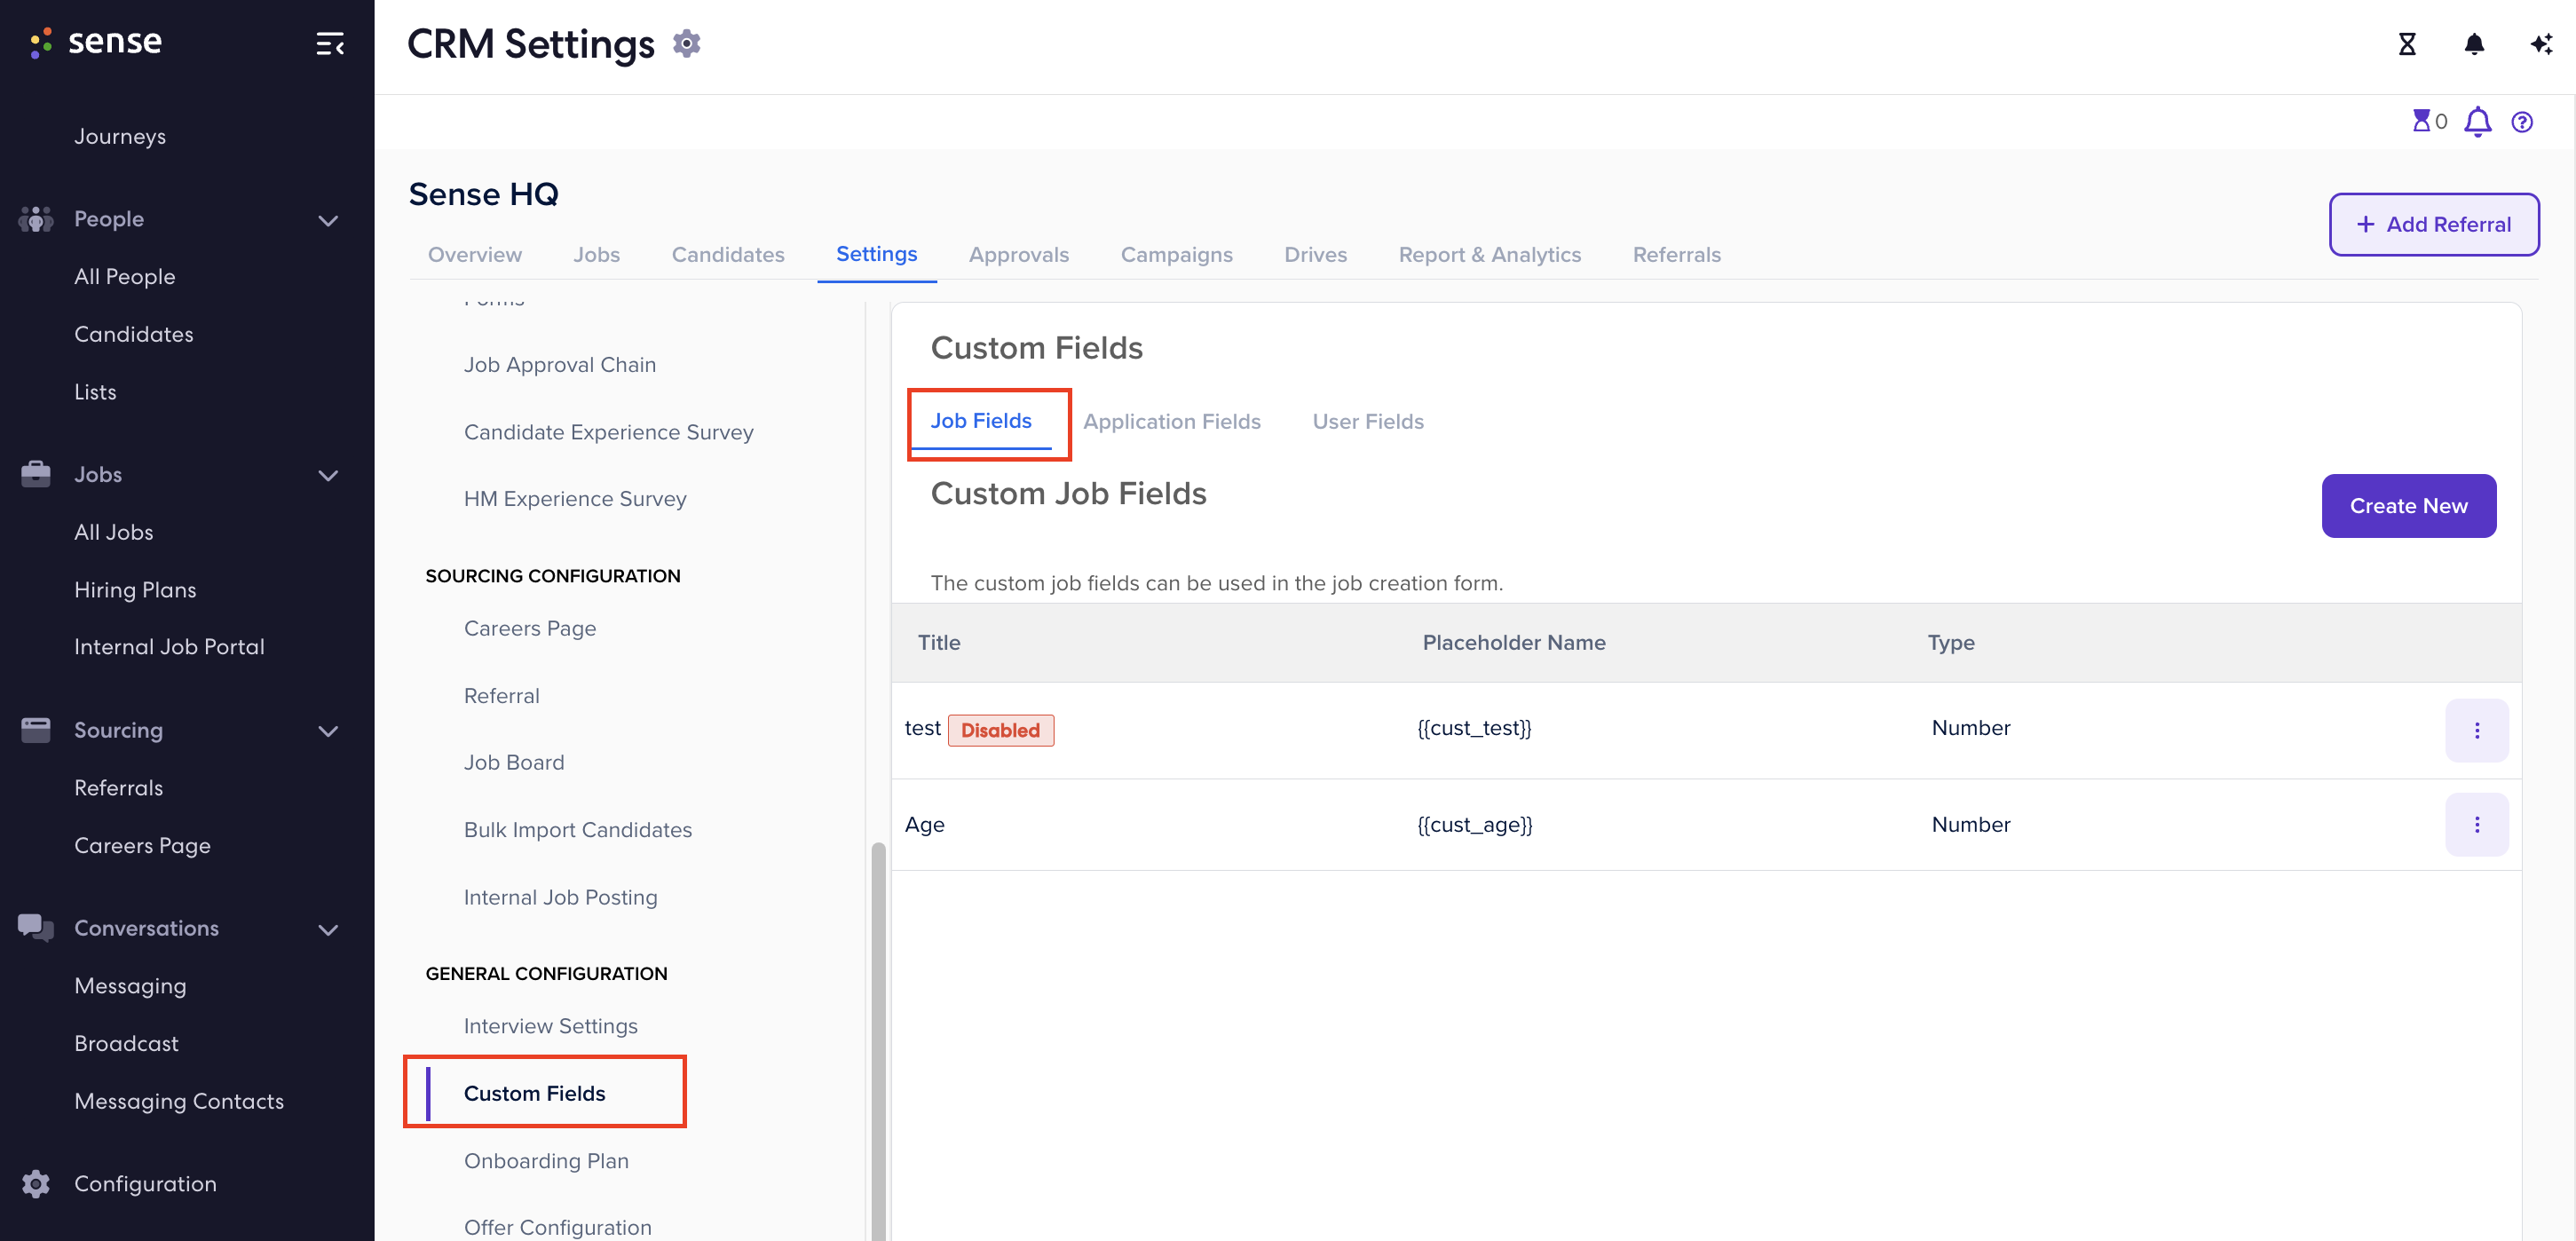
Task: Go to the Campaigns tab
Action: pyautogui.click(x=1177, y=255)
